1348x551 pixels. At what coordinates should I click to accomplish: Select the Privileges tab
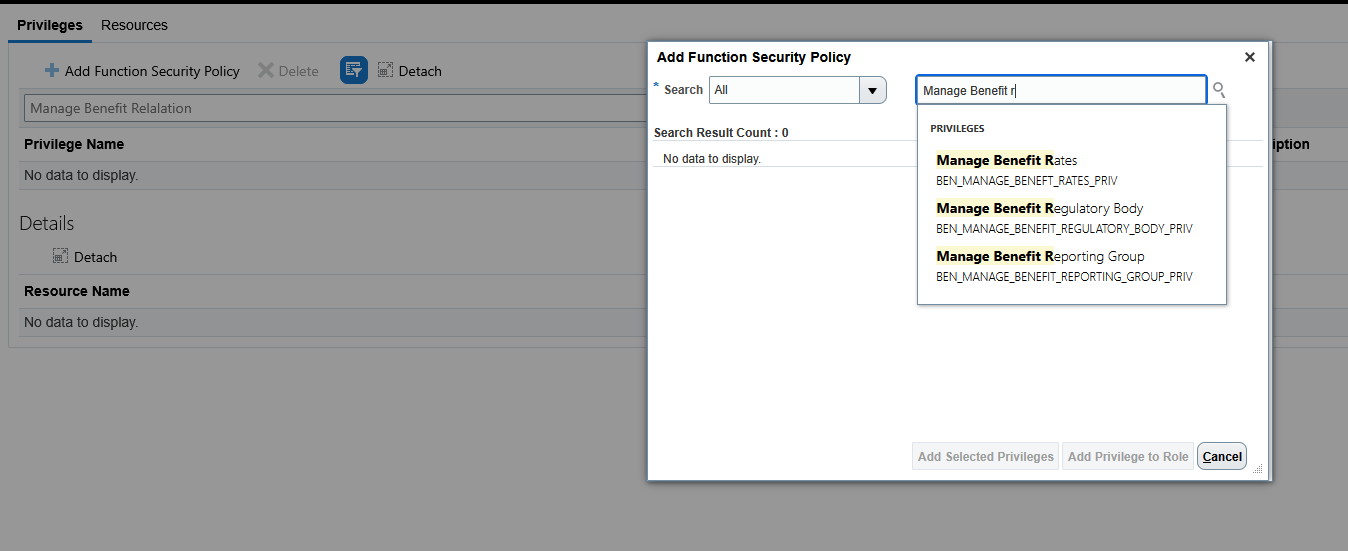pyautogui.click(x=50, y=25)
